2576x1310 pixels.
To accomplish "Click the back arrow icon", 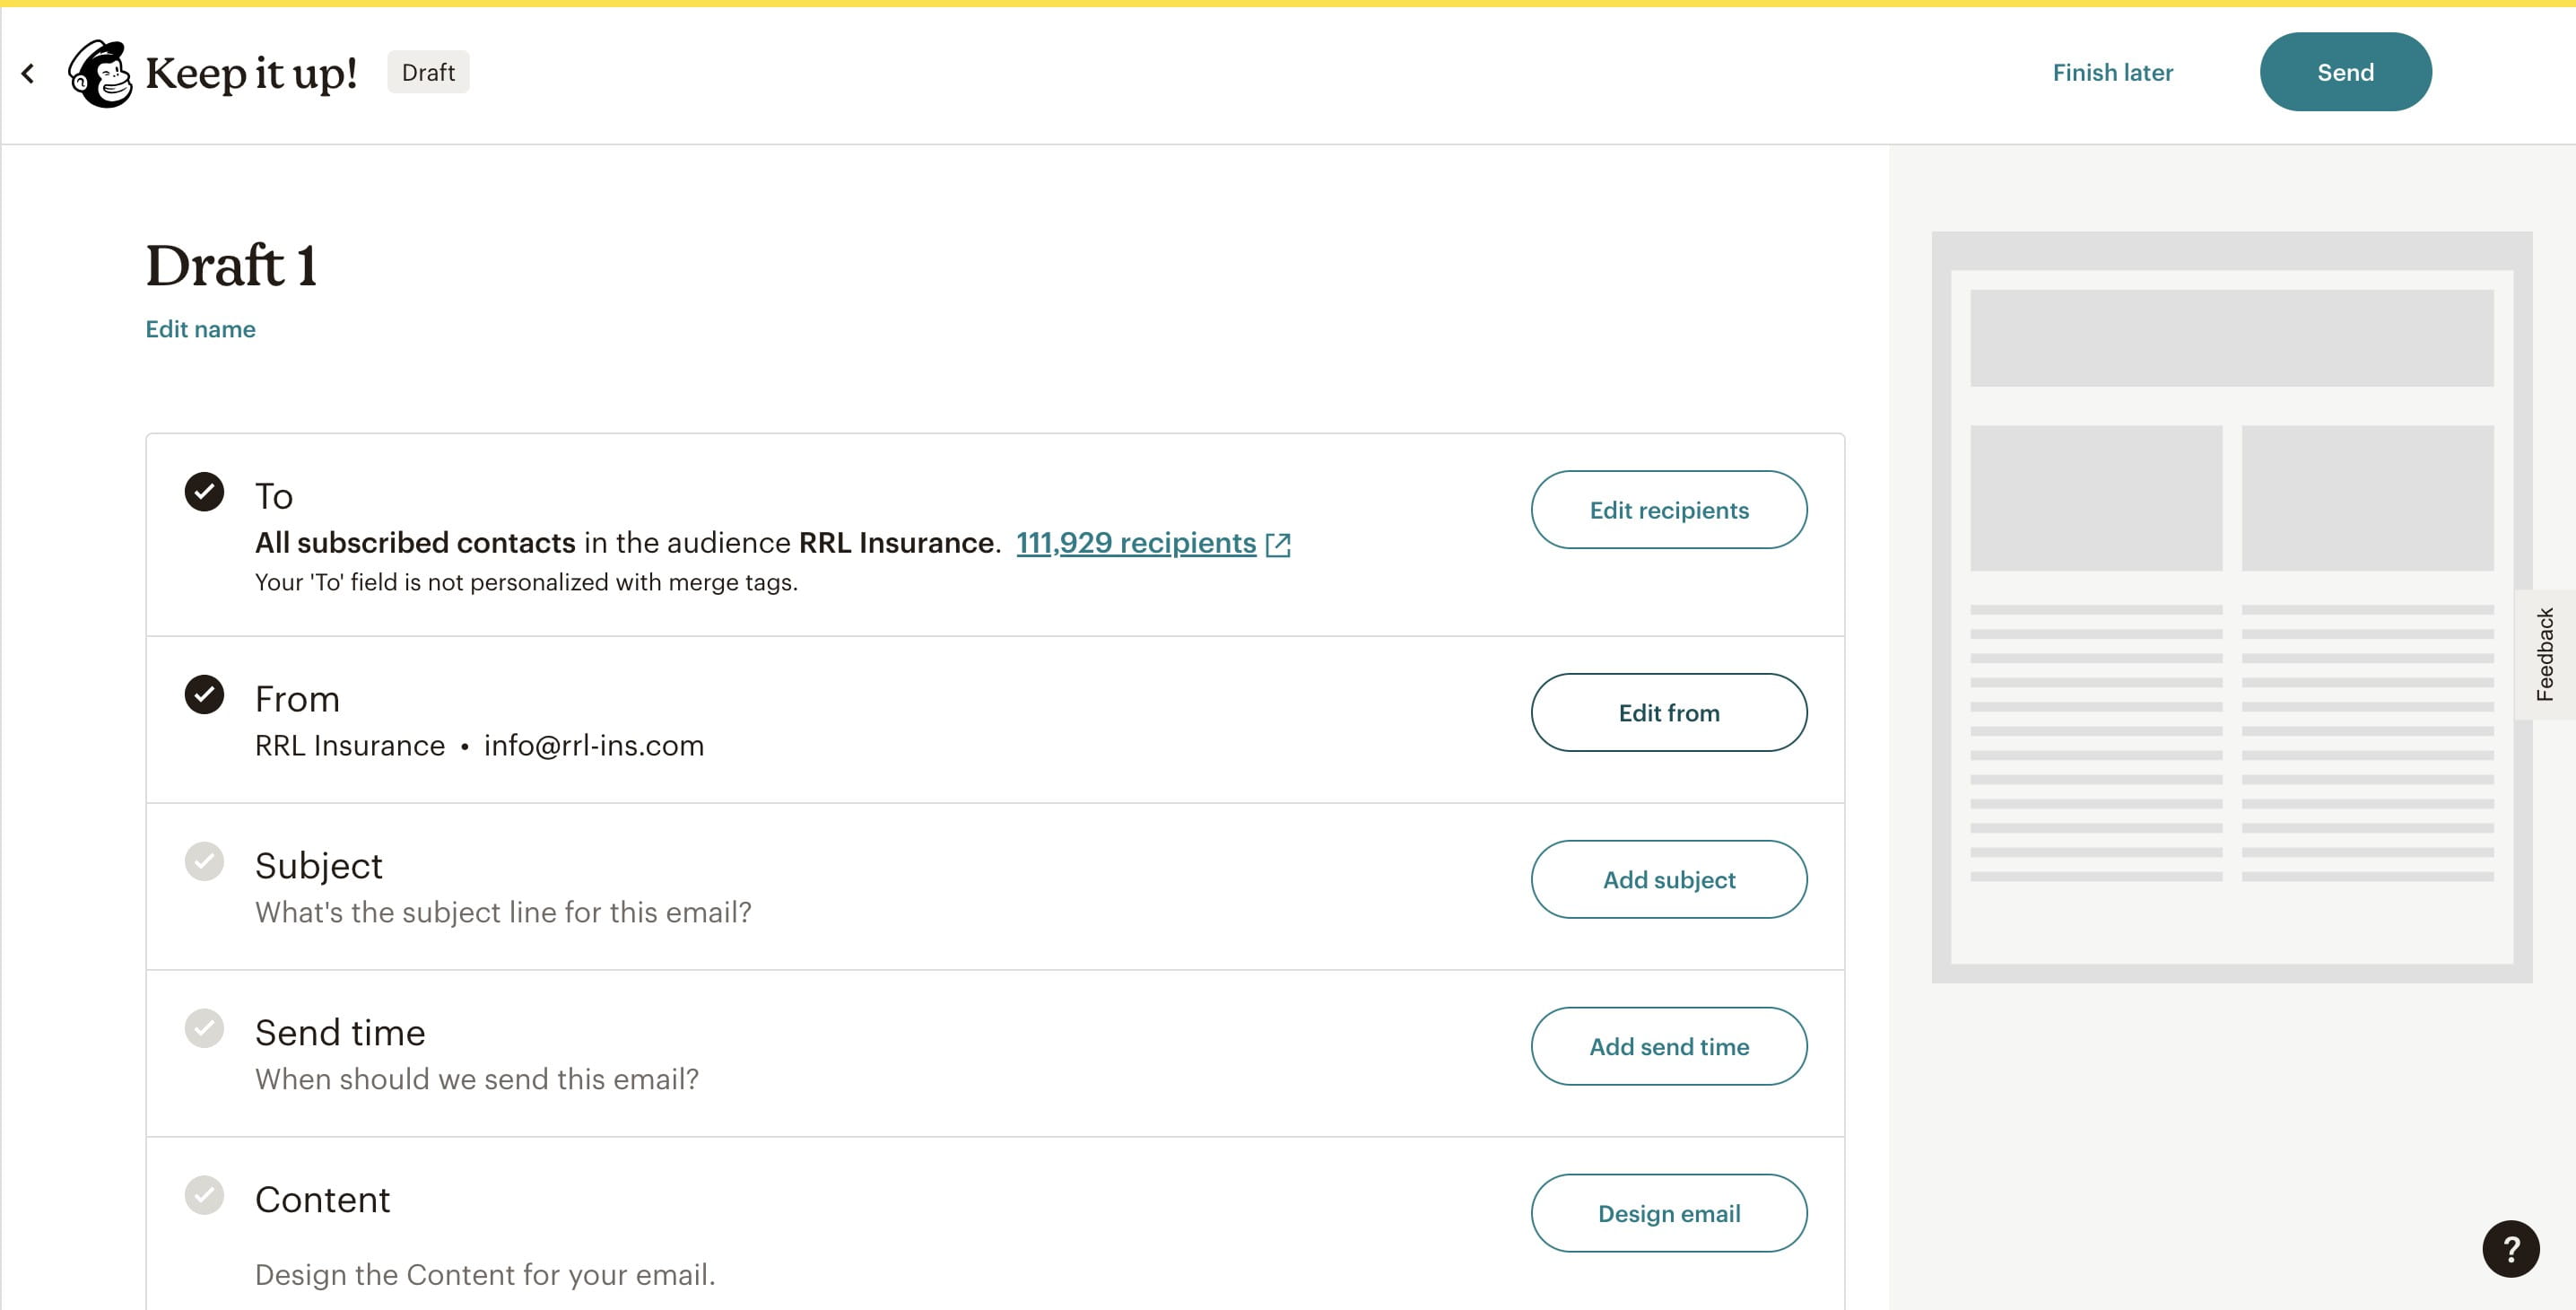I will point(28,73).
